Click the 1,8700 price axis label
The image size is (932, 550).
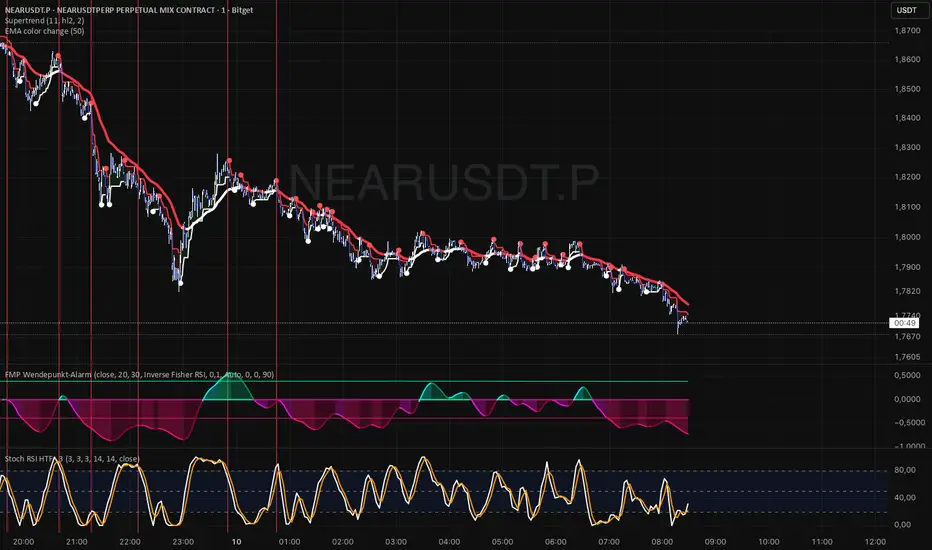(x=907, y=31)
